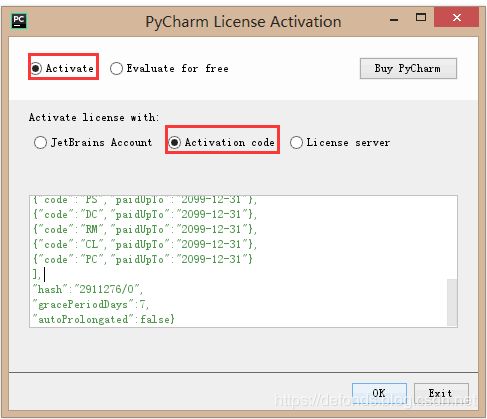487x419 pixels.
Task: Click the Exit button
Action: (x=441, y=393)
